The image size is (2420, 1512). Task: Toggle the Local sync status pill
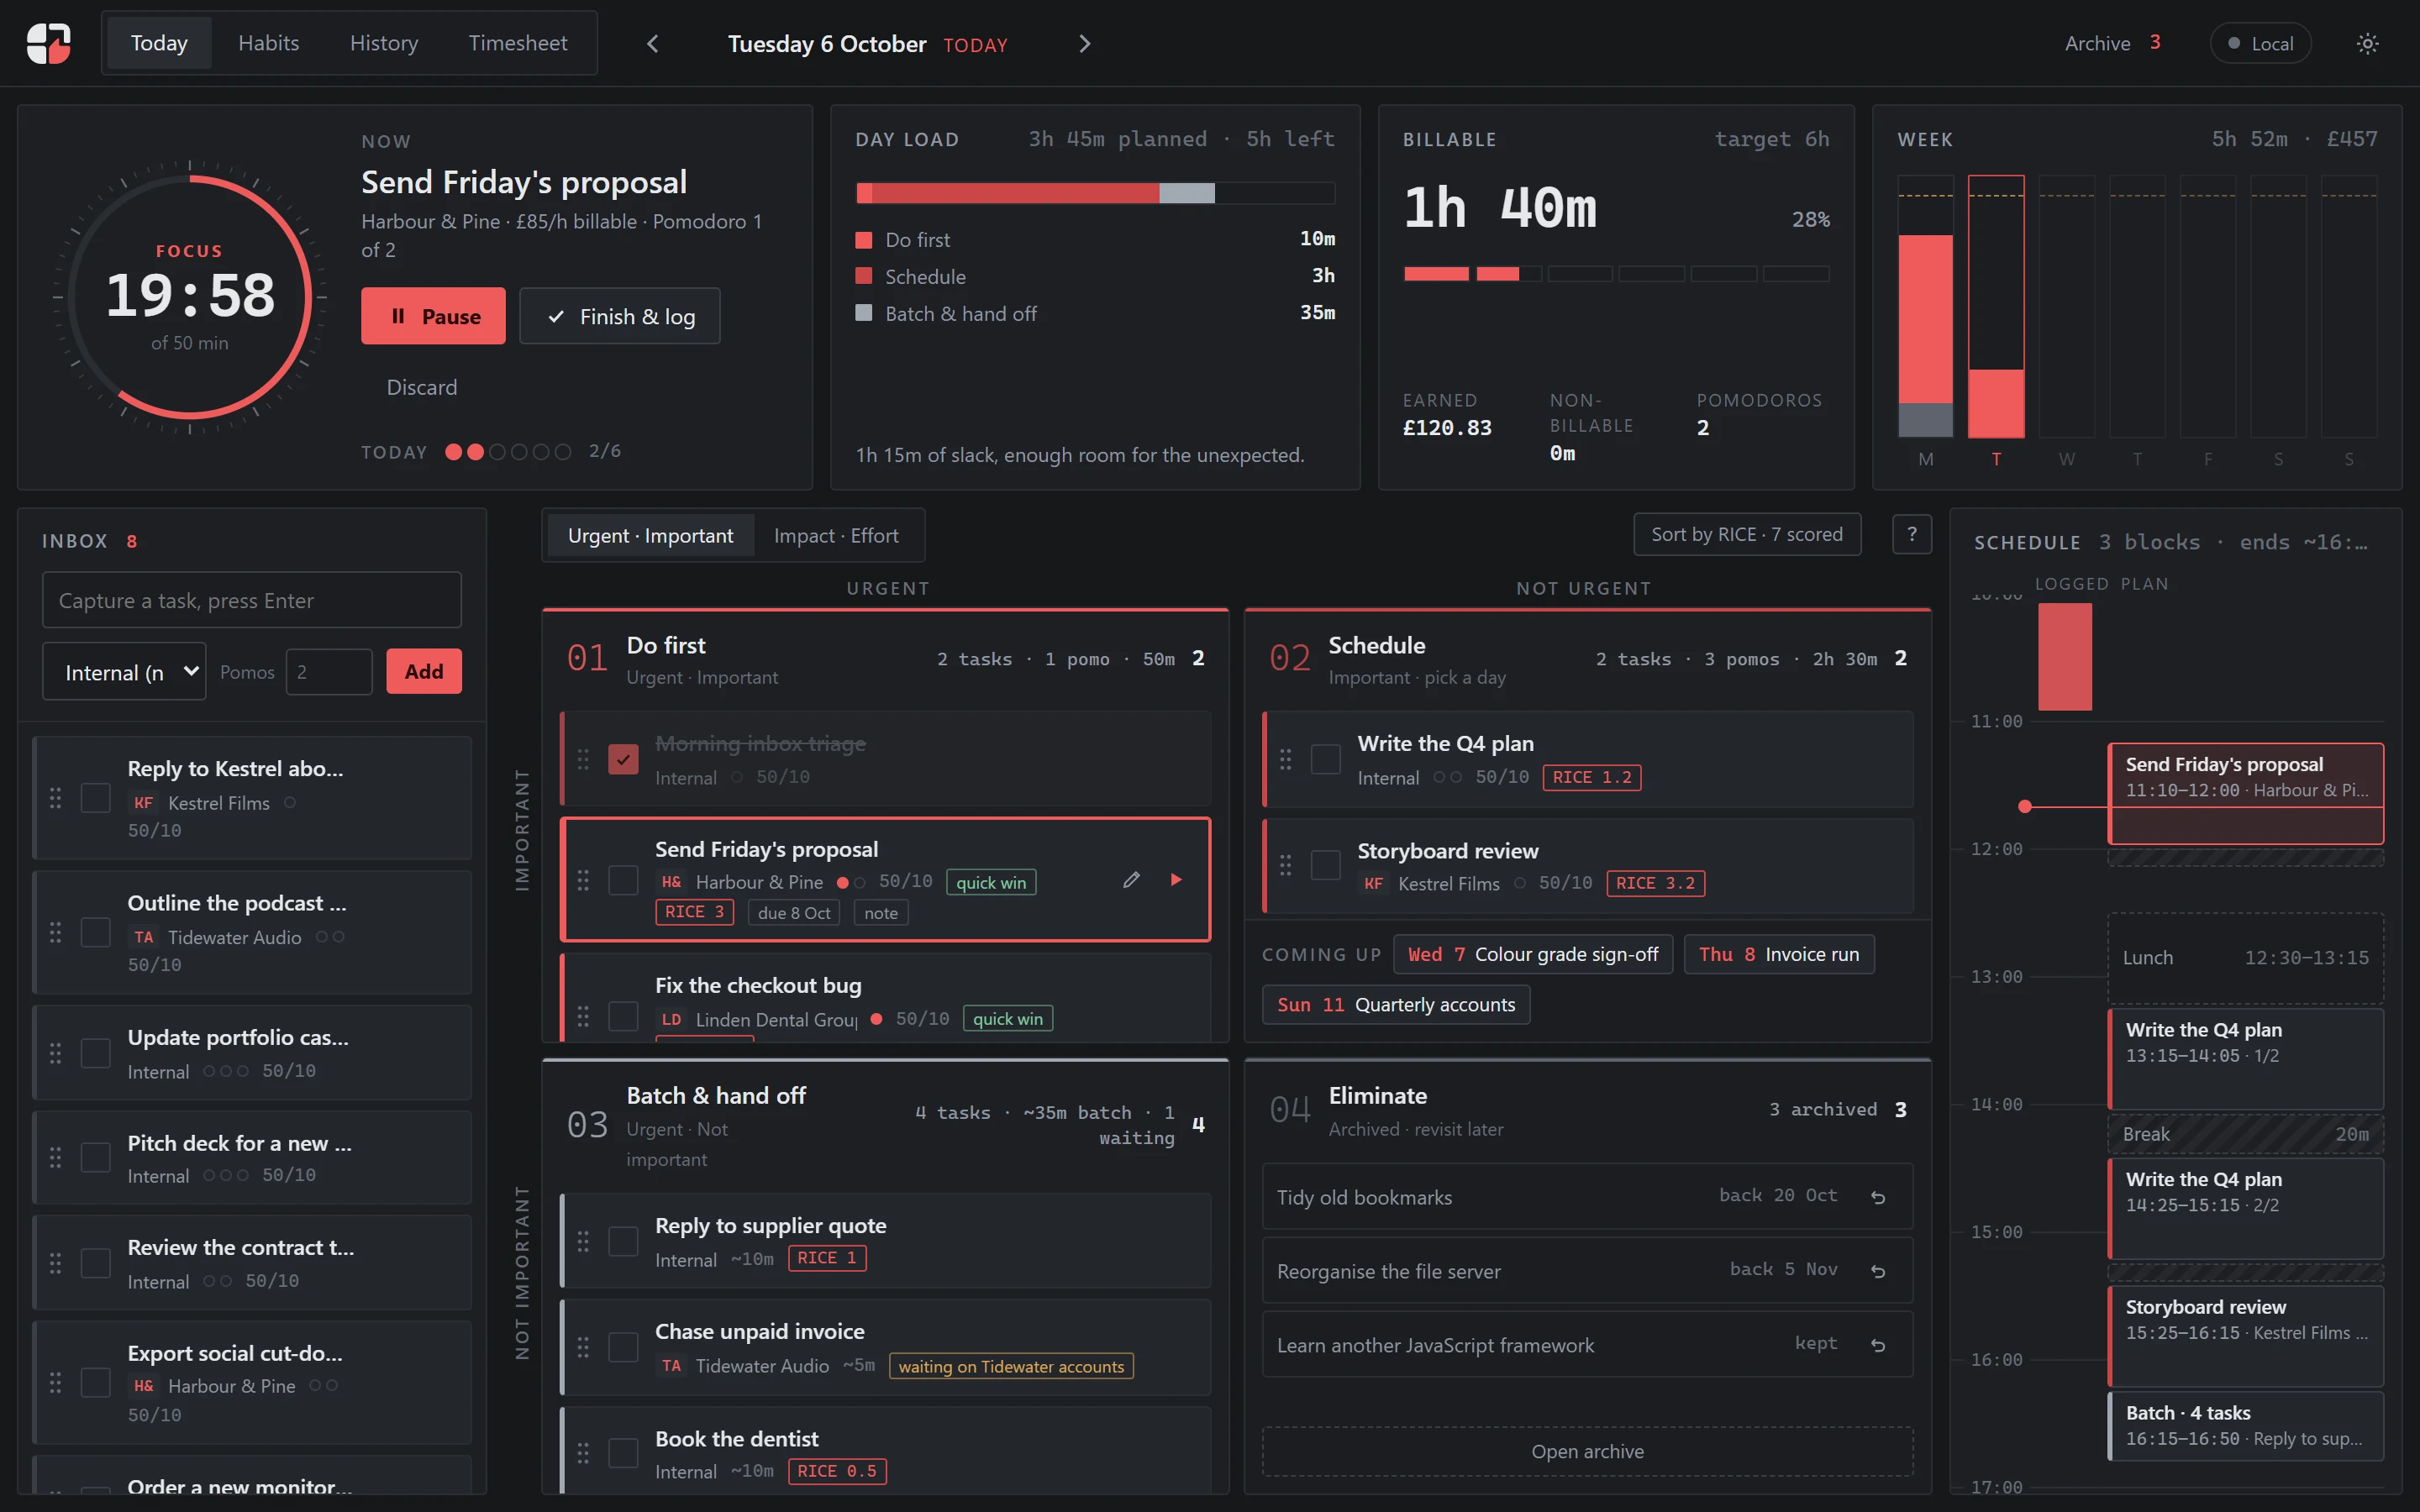[2260, 43]
